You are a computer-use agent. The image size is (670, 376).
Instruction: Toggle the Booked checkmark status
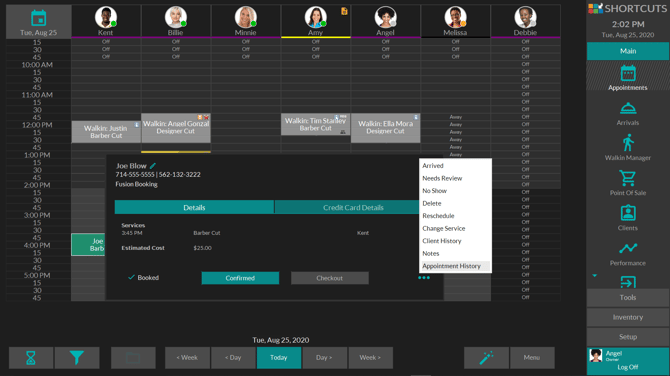[x=144, y=278]
